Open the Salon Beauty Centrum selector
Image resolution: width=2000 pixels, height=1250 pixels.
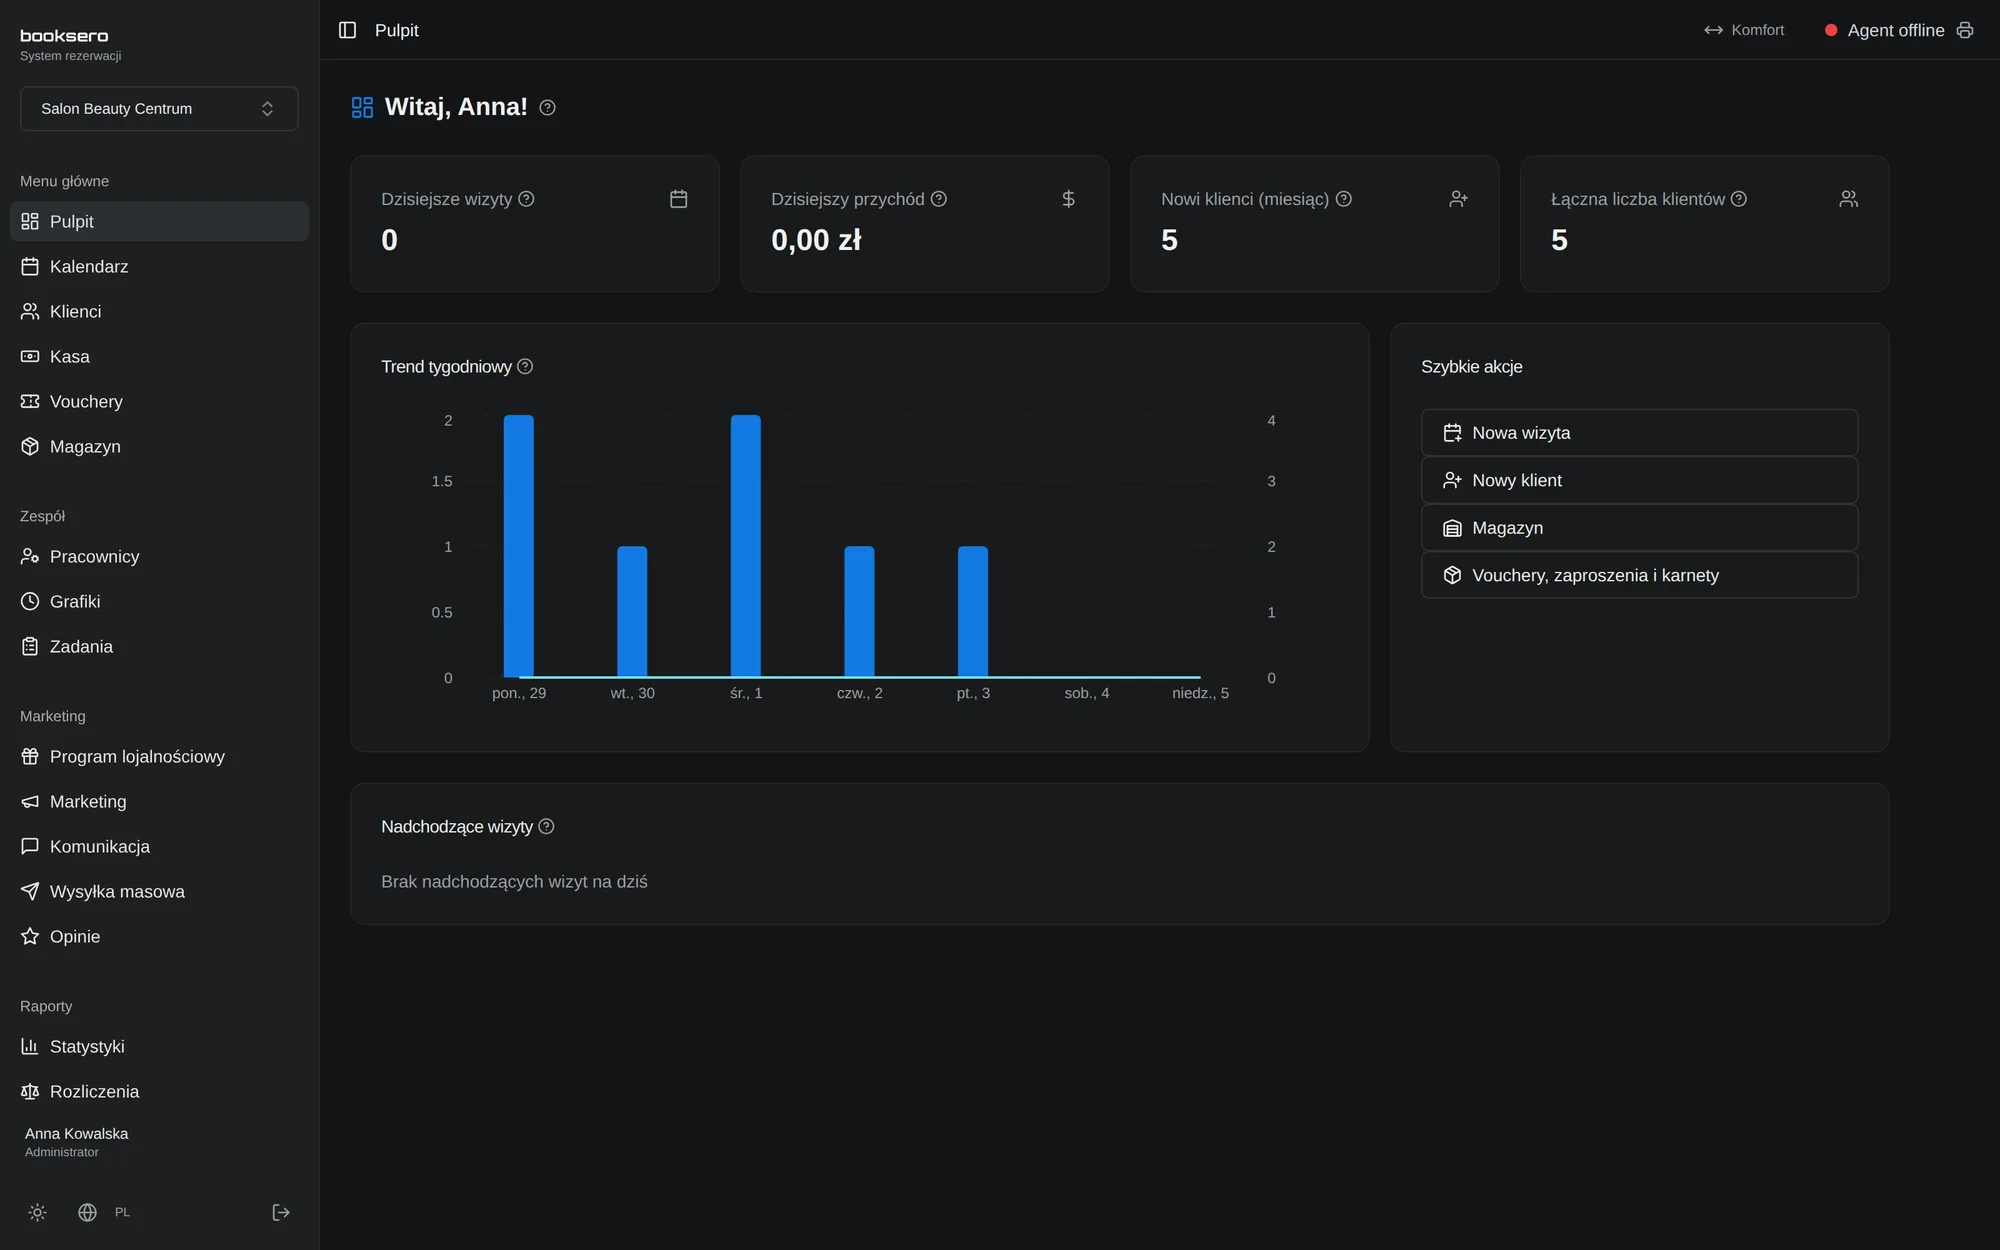(159, 108)
